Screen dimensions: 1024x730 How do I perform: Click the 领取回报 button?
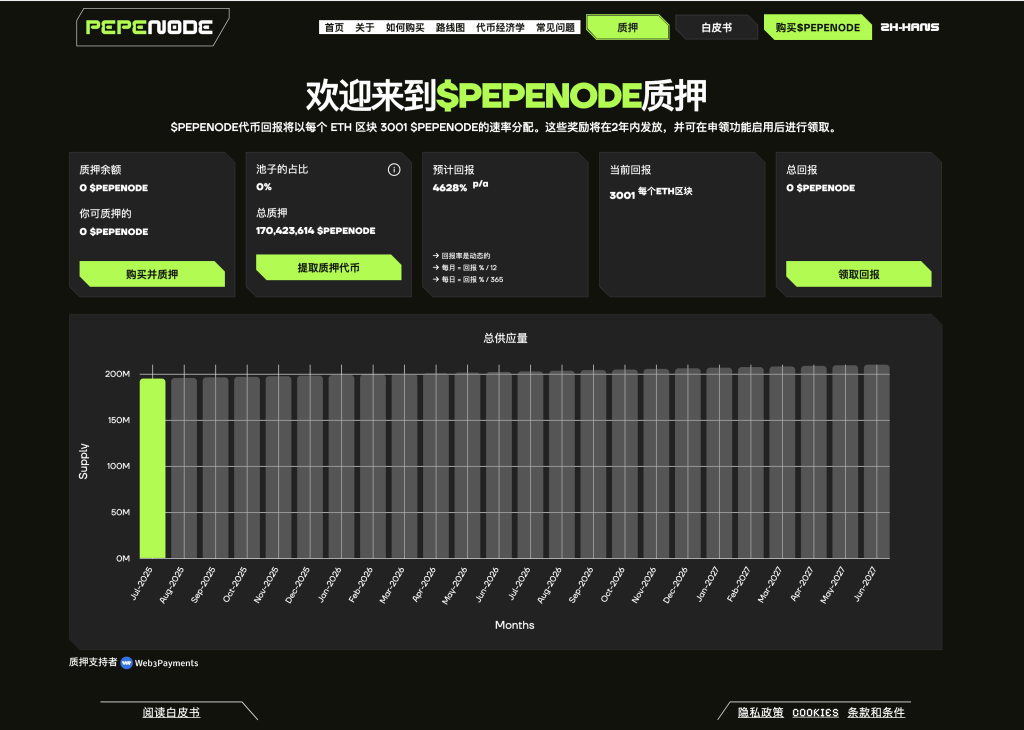click(x=859, y=274)
